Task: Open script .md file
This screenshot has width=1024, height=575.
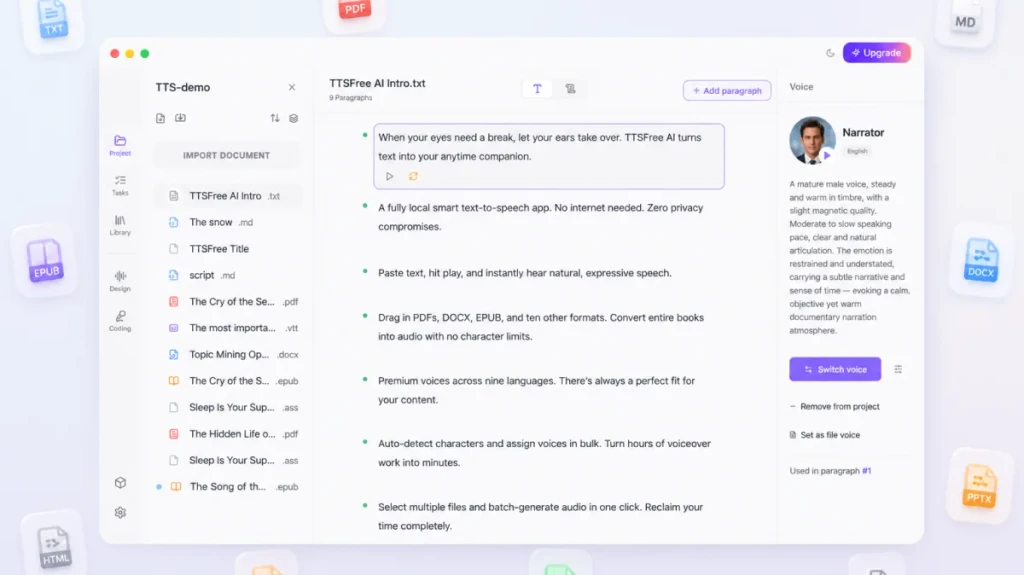Action: (228, 275)
